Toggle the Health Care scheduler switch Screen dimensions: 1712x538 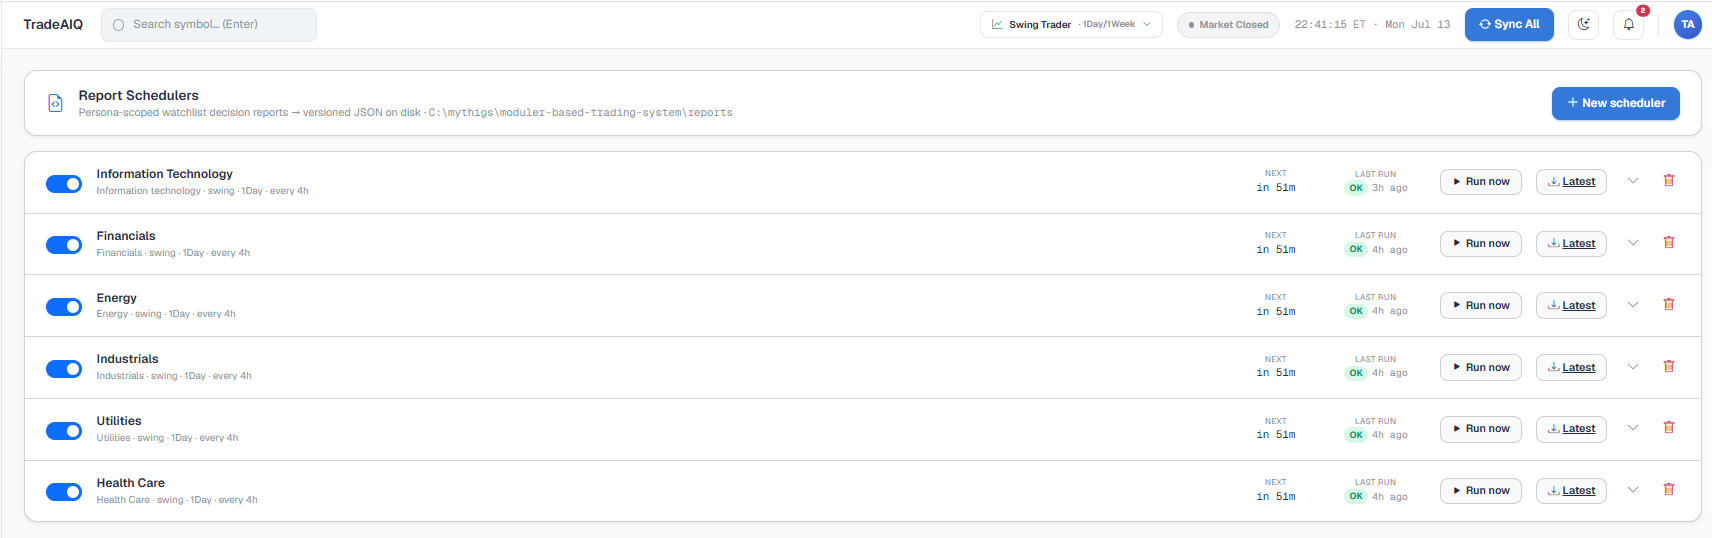point(64,492)
